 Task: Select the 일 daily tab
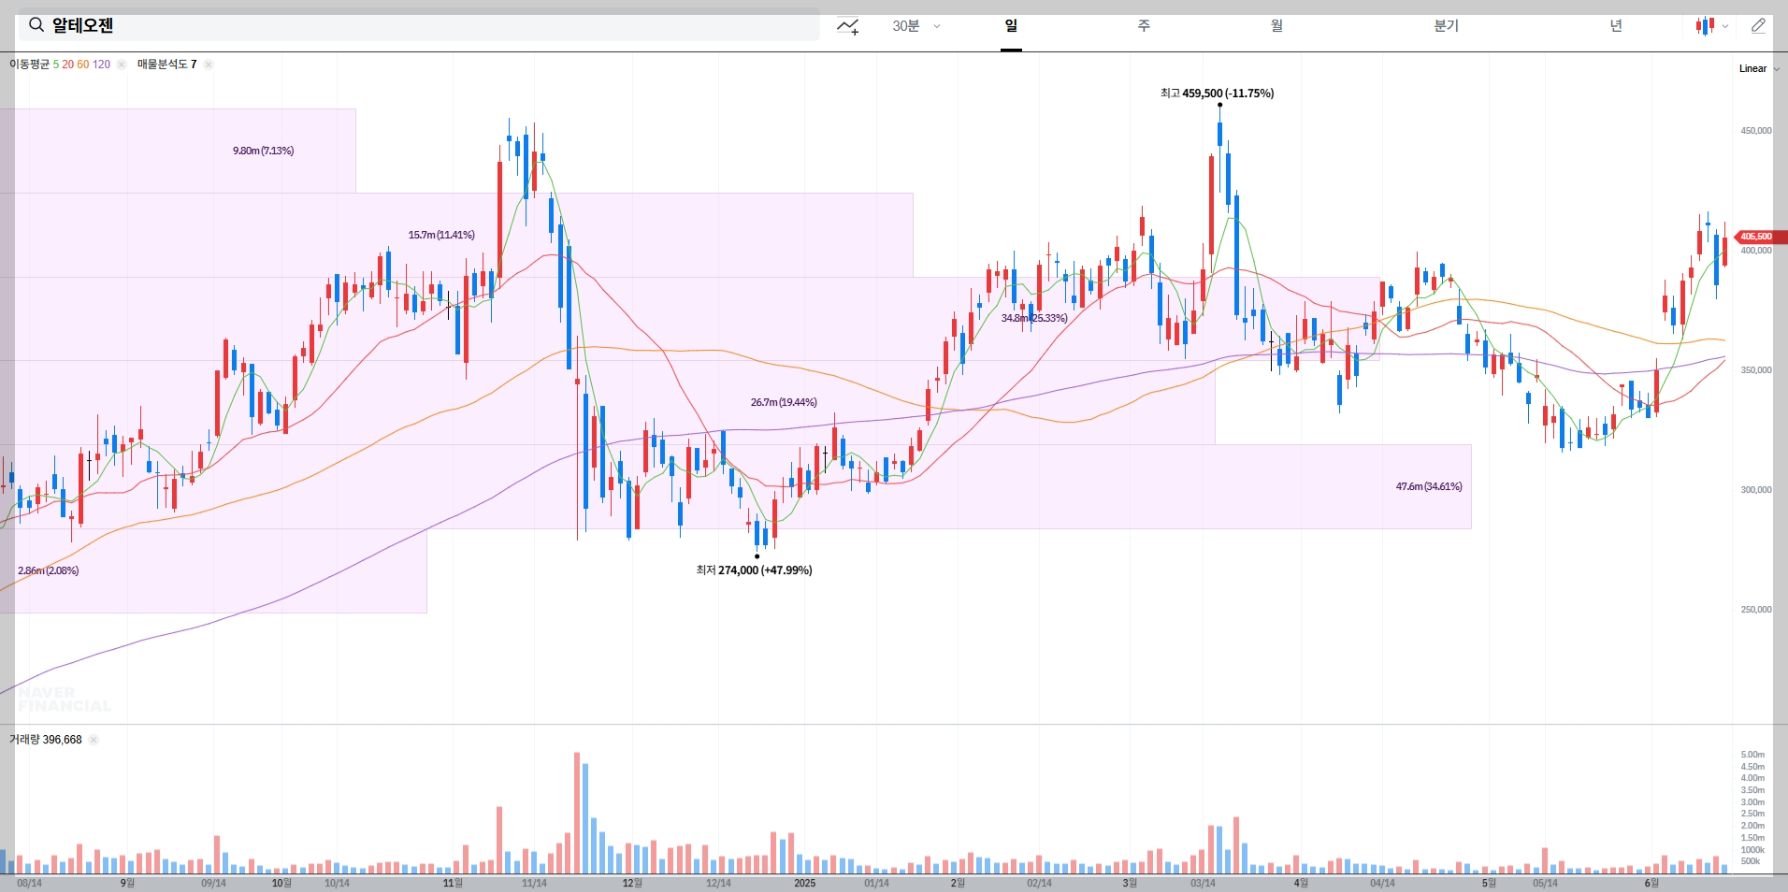1011,26
